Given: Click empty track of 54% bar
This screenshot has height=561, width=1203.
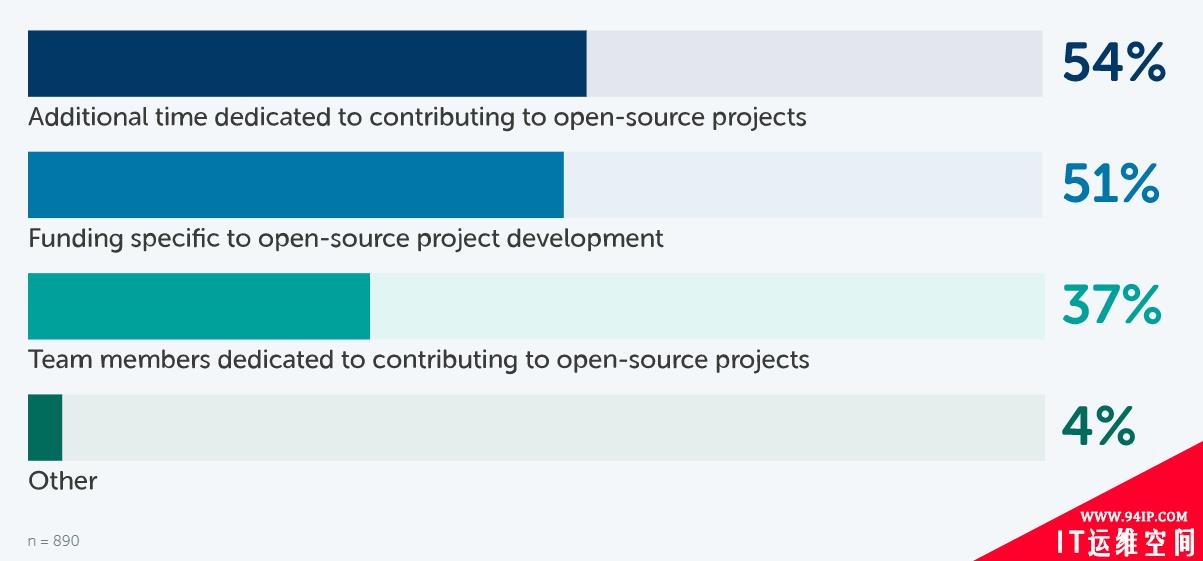Looking at the screenshot, I should pos(813,63).
